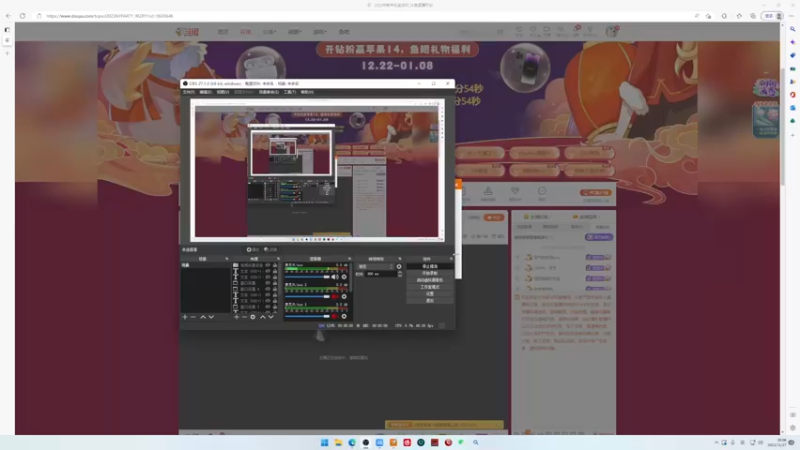Adjust the 麦克风/Aux 3 volume slider
Screen dimensions: 800x450
pos(307,316)
